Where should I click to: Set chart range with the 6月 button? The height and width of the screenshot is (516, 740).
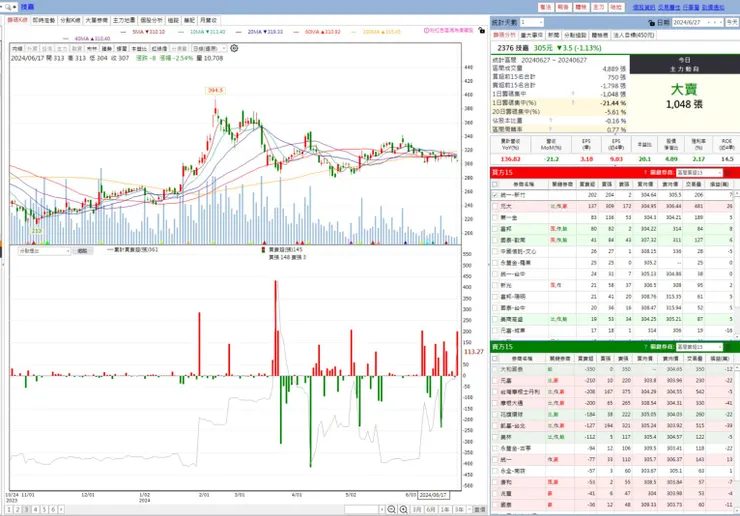coord(430,509)
